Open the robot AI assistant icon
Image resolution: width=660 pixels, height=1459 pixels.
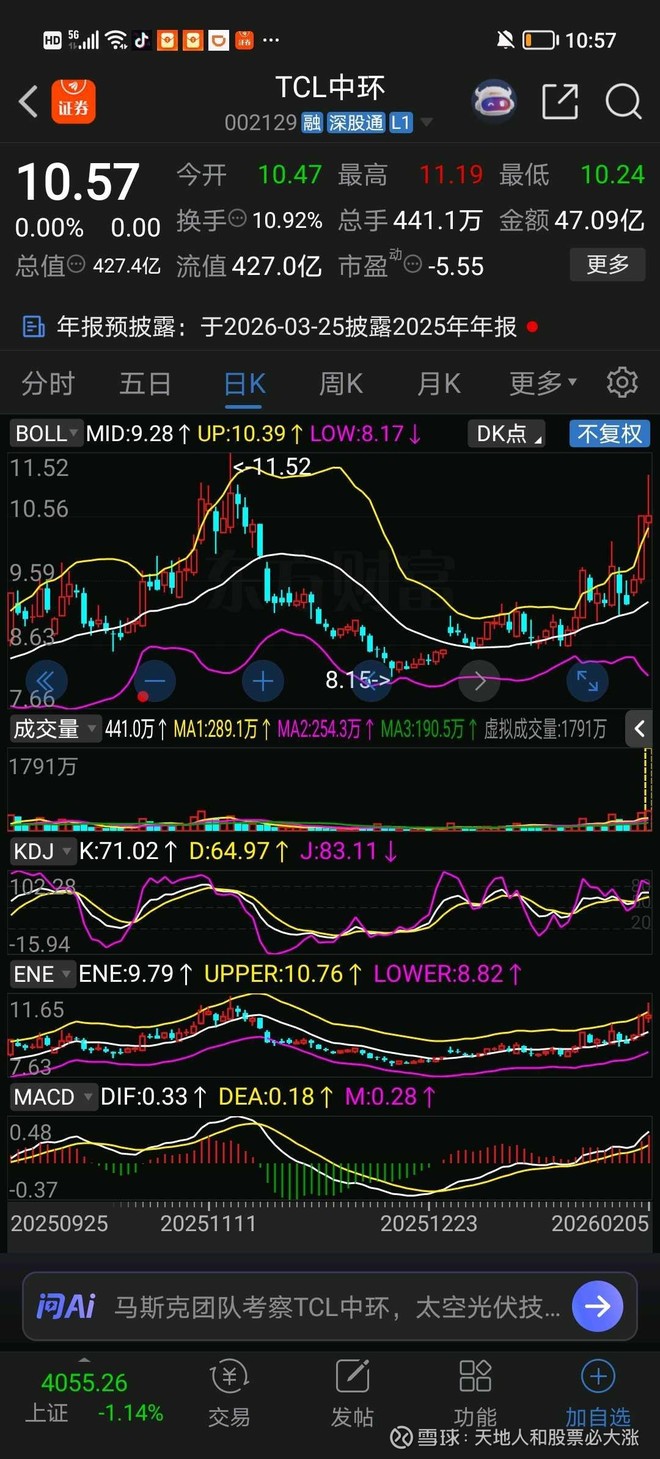click(x=493, y=101)
